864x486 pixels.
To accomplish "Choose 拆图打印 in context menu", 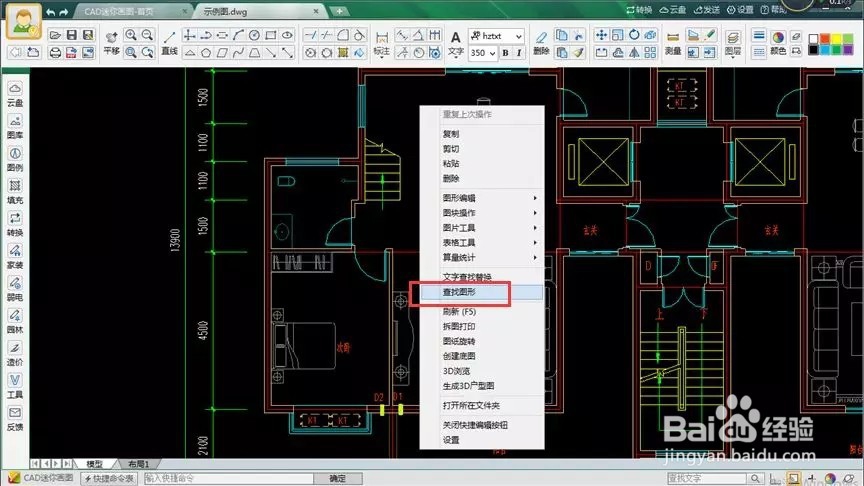I will [482, 326].
